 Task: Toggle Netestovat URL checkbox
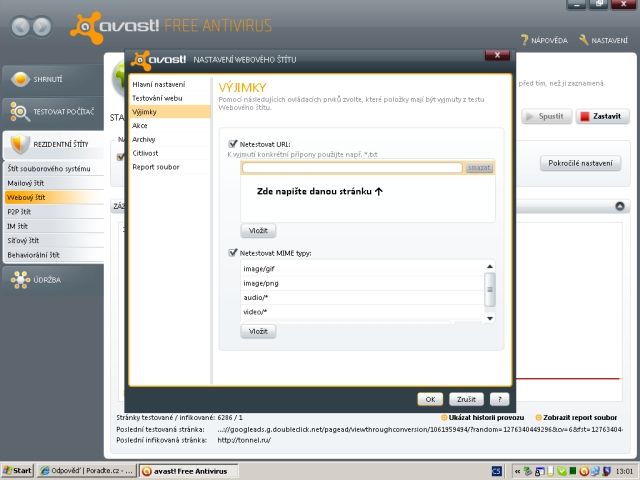(233, 144)
